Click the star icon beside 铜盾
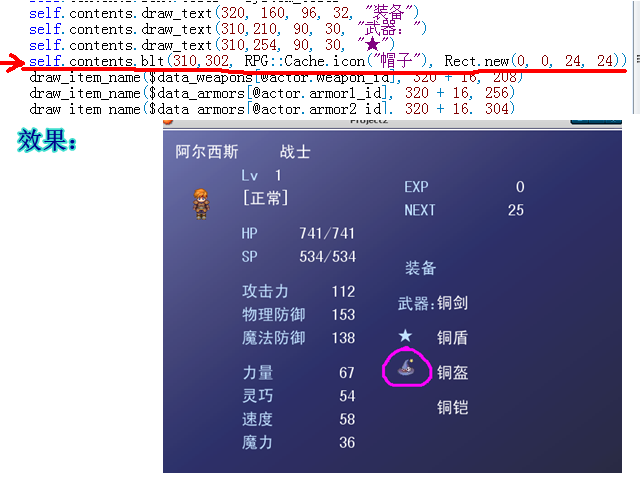 405,336
